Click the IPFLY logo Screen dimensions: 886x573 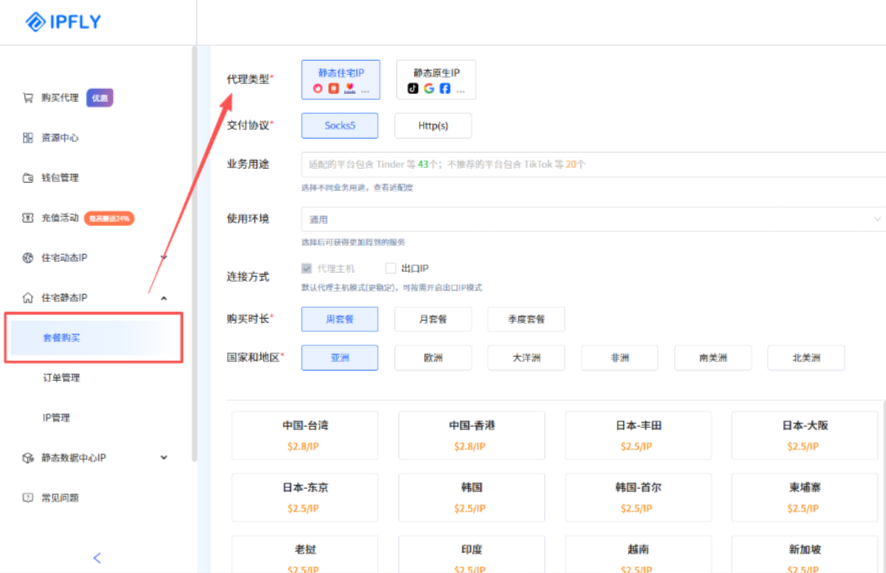point(63,21)
